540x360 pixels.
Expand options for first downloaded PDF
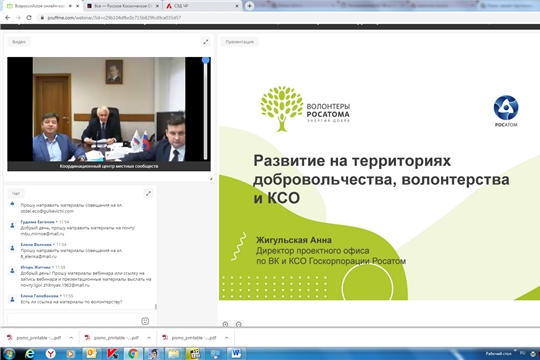[71, 338]
